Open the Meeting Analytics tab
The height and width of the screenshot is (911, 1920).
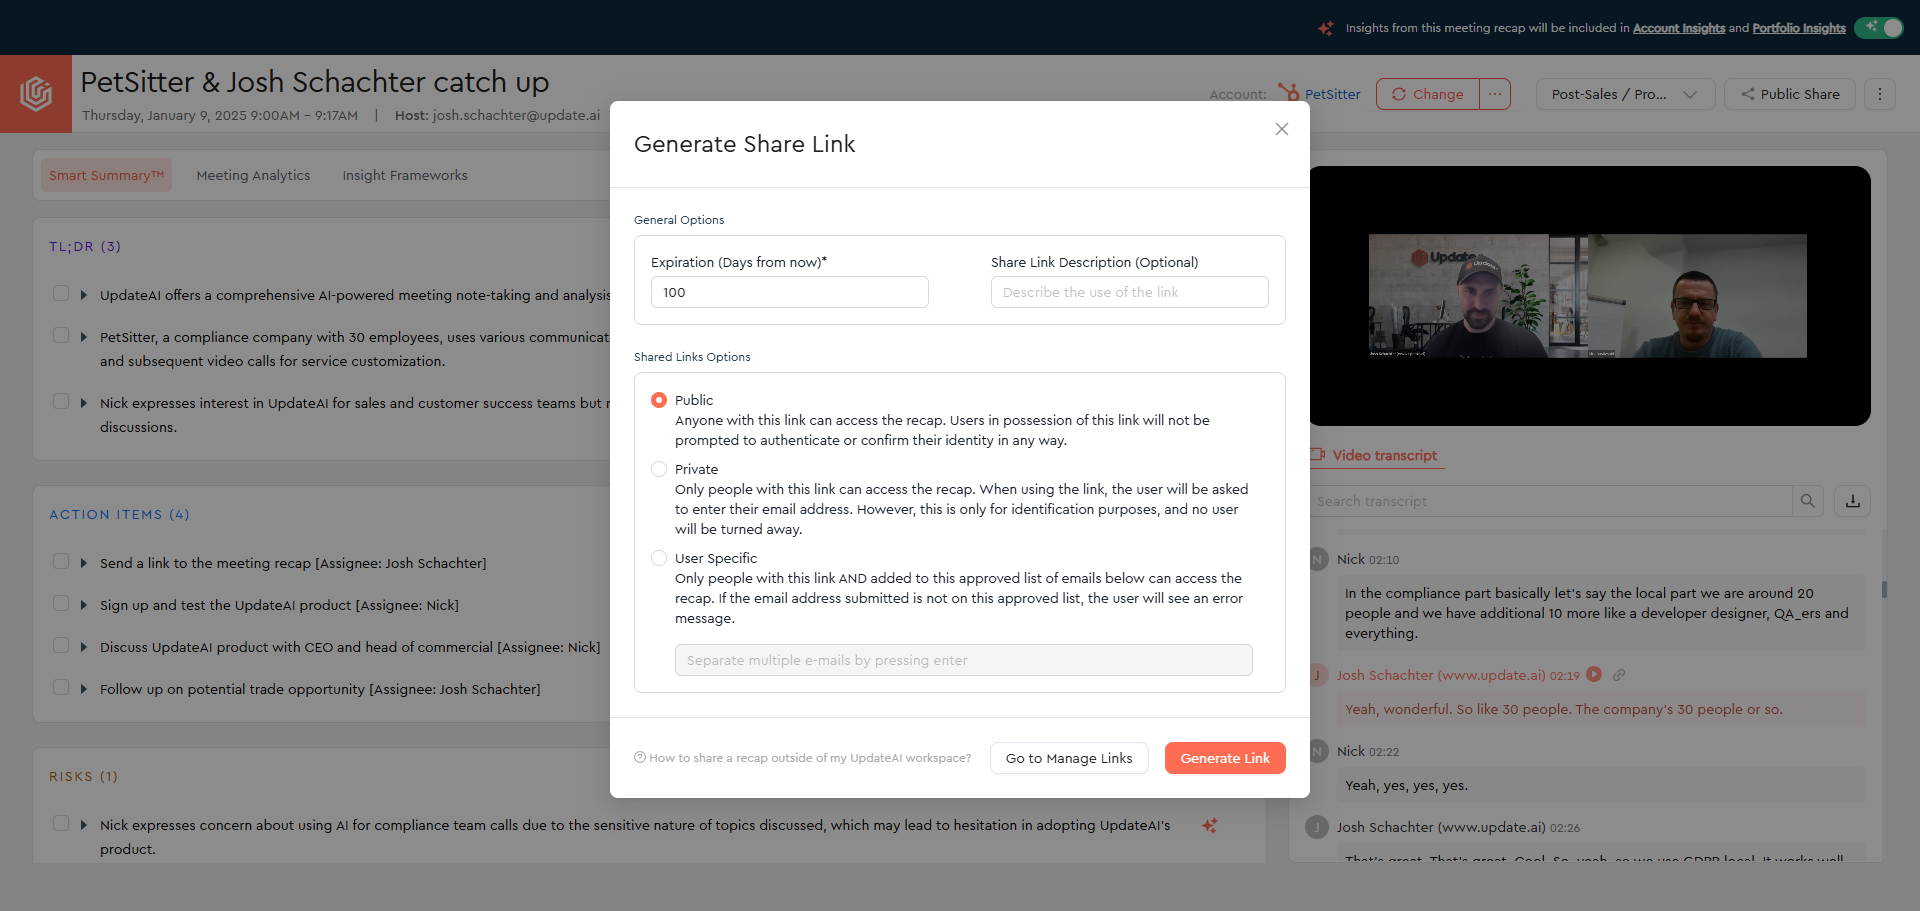tap(253, 175)
